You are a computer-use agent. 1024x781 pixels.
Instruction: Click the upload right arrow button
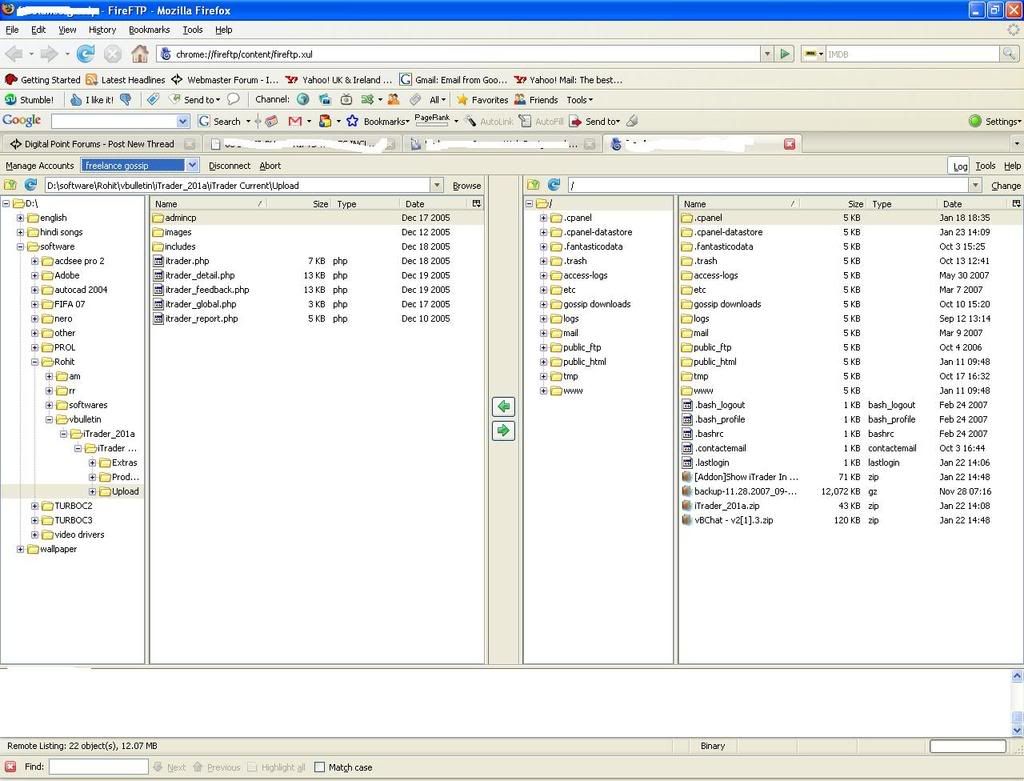503,431
